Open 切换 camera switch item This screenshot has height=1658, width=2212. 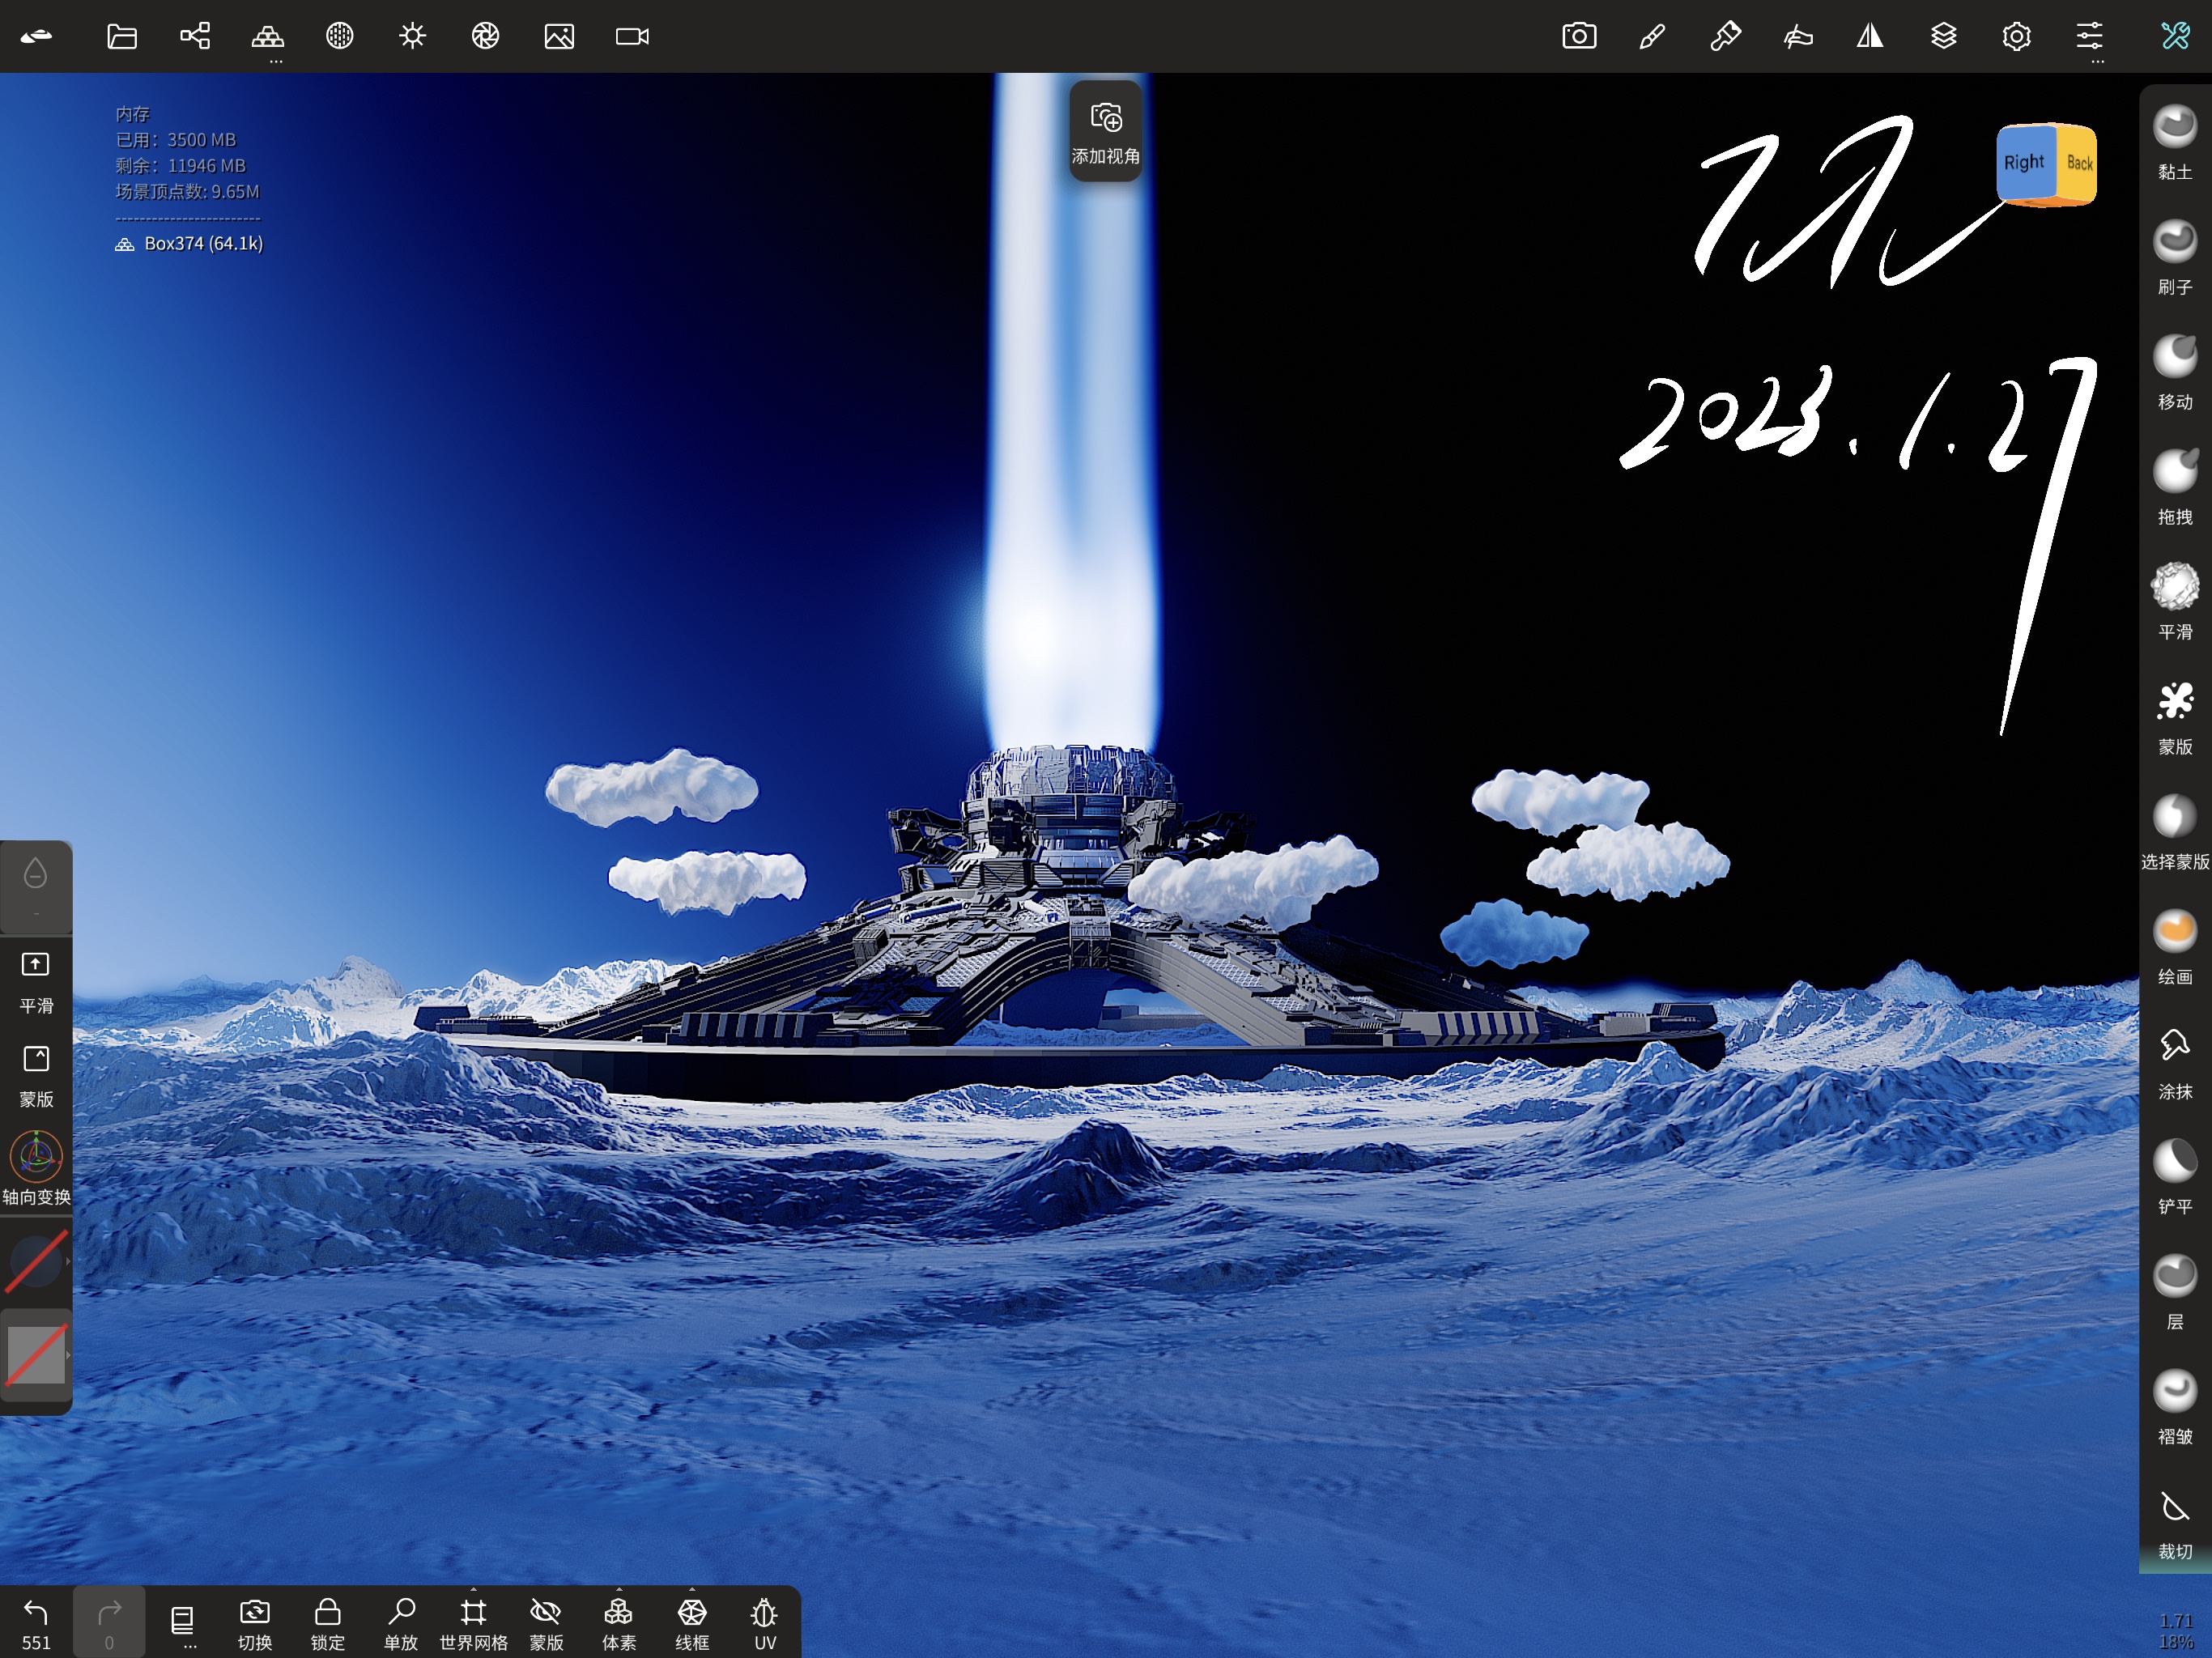pos(255,1611)
